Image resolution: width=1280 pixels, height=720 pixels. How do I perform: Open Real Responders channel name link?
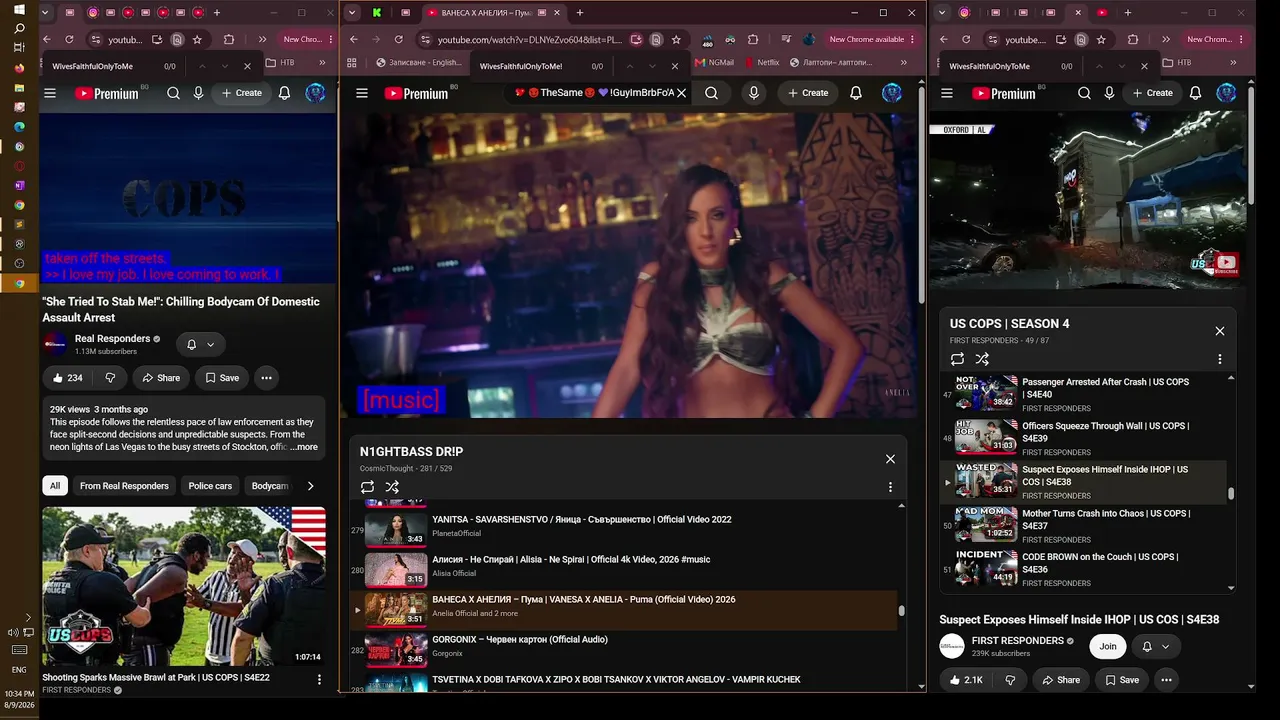pos(112,339)
